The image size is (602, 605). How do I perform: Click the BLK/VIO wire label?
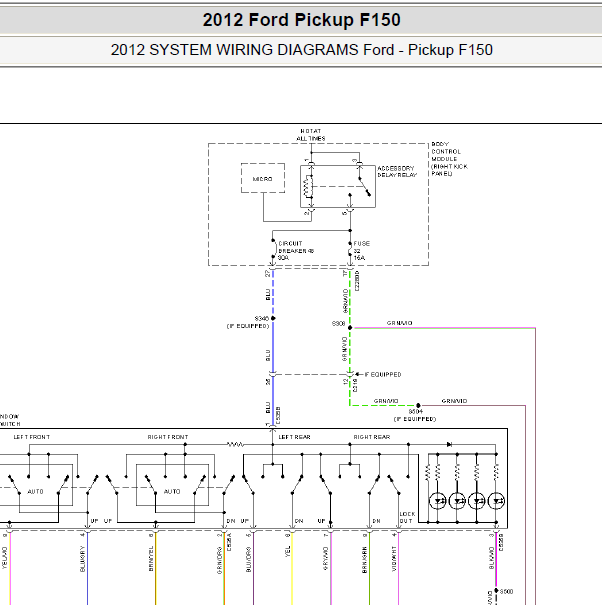click(x=492, y=558)
